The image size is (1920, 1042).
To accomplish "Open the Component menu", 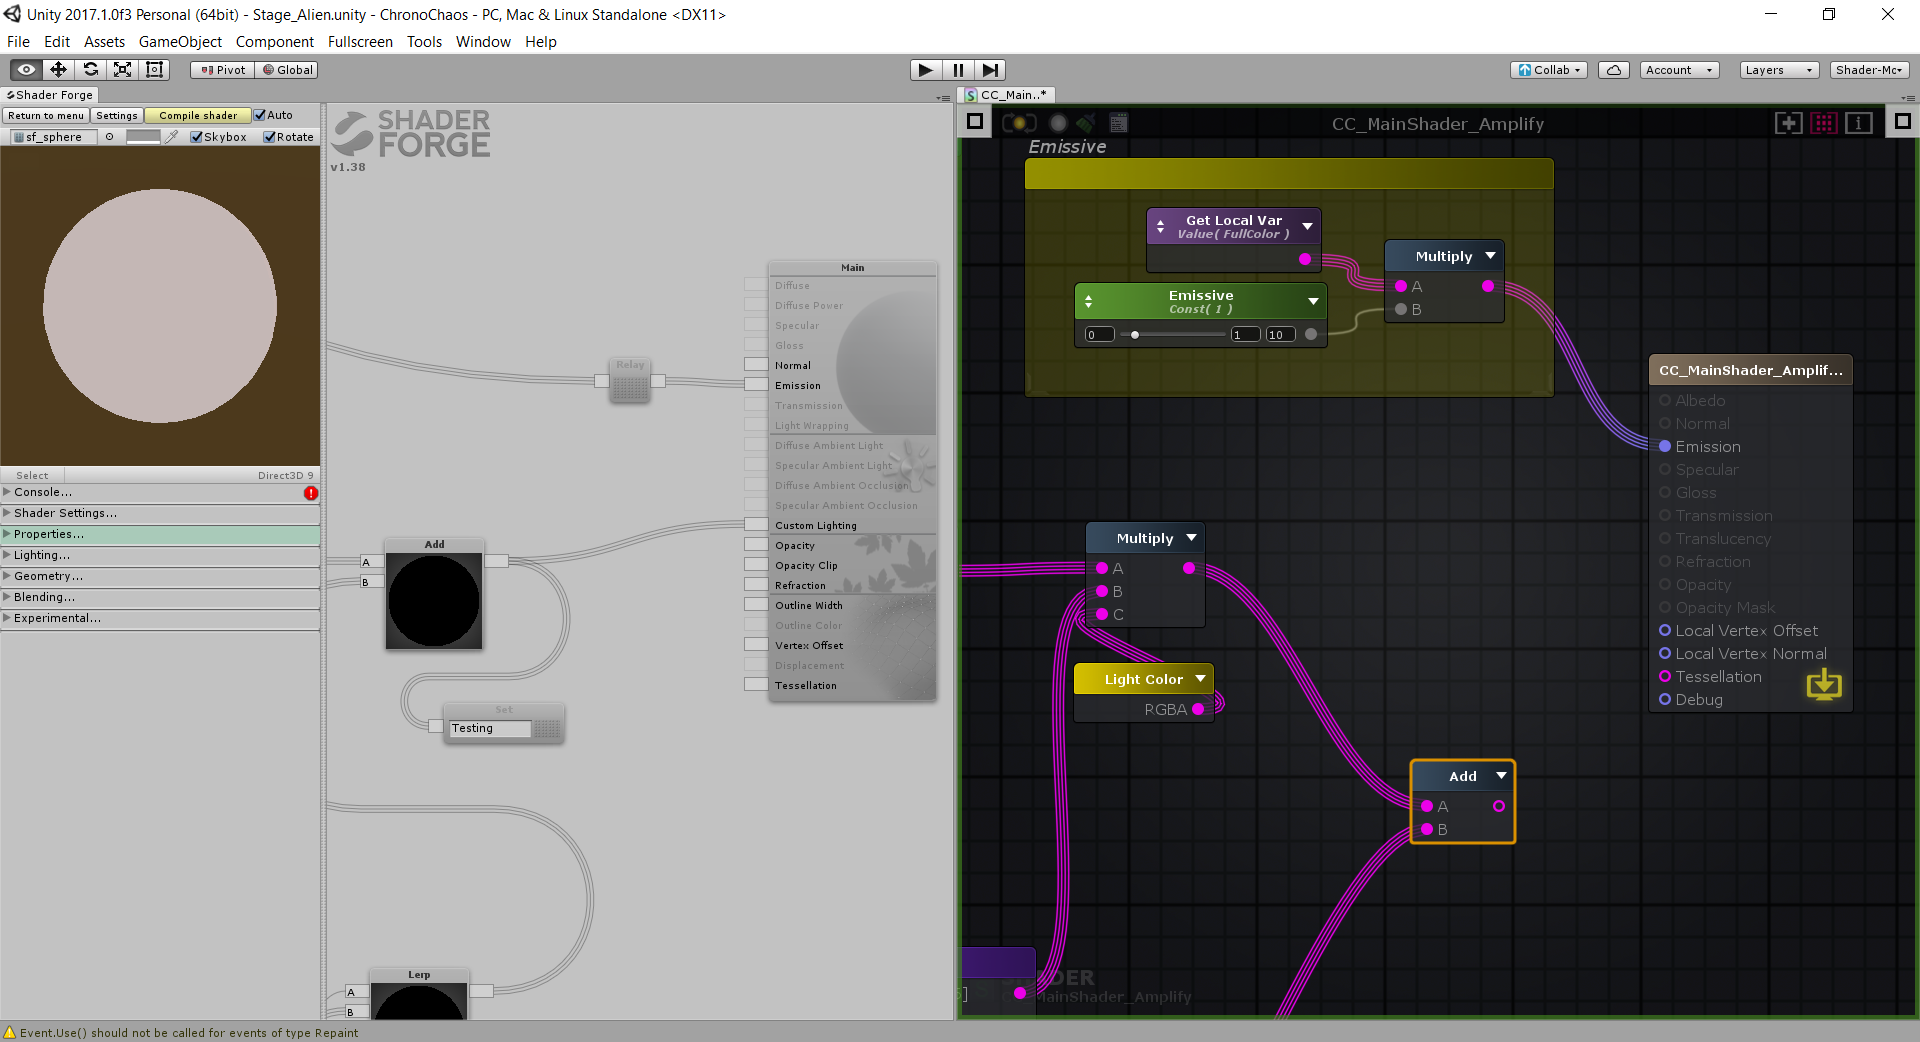I will point(275,41).
